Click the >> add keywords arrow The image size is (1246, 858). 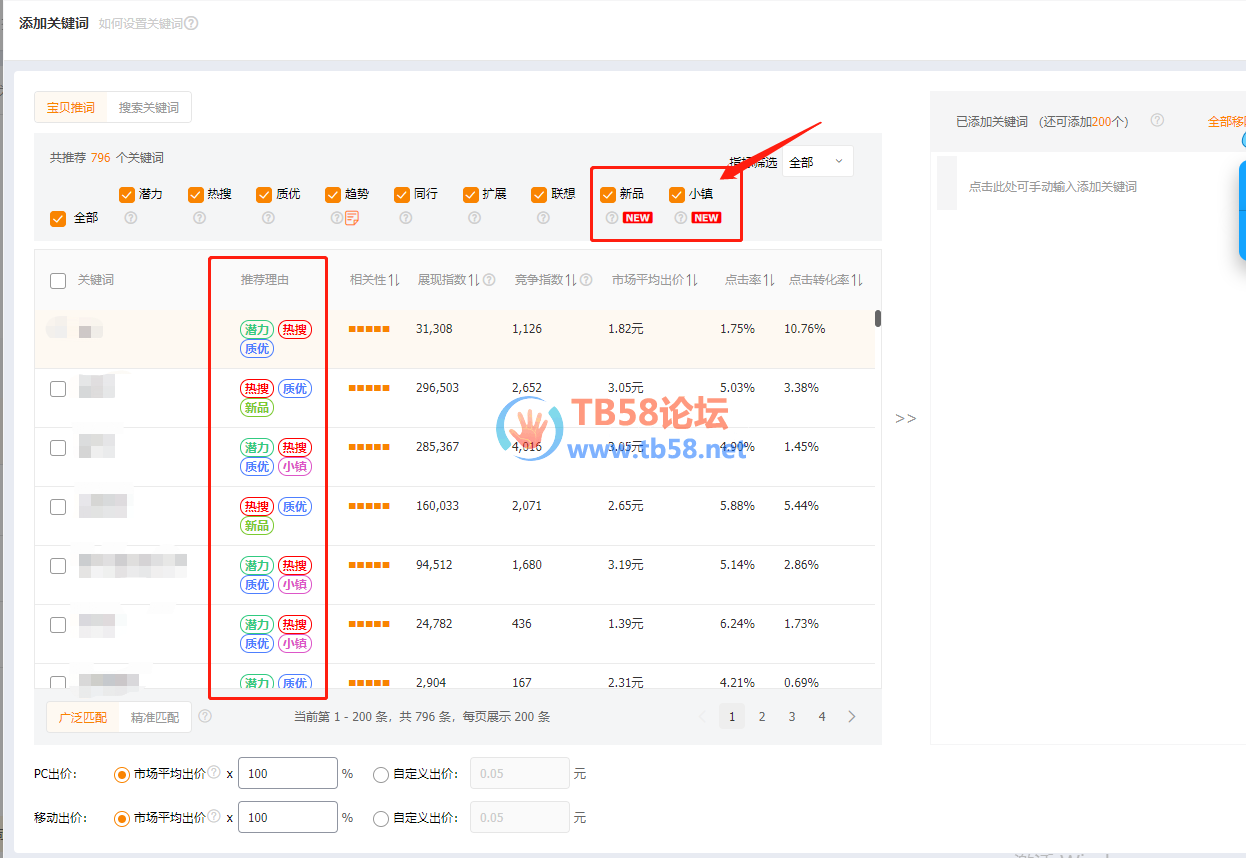[x=905, y=418]
